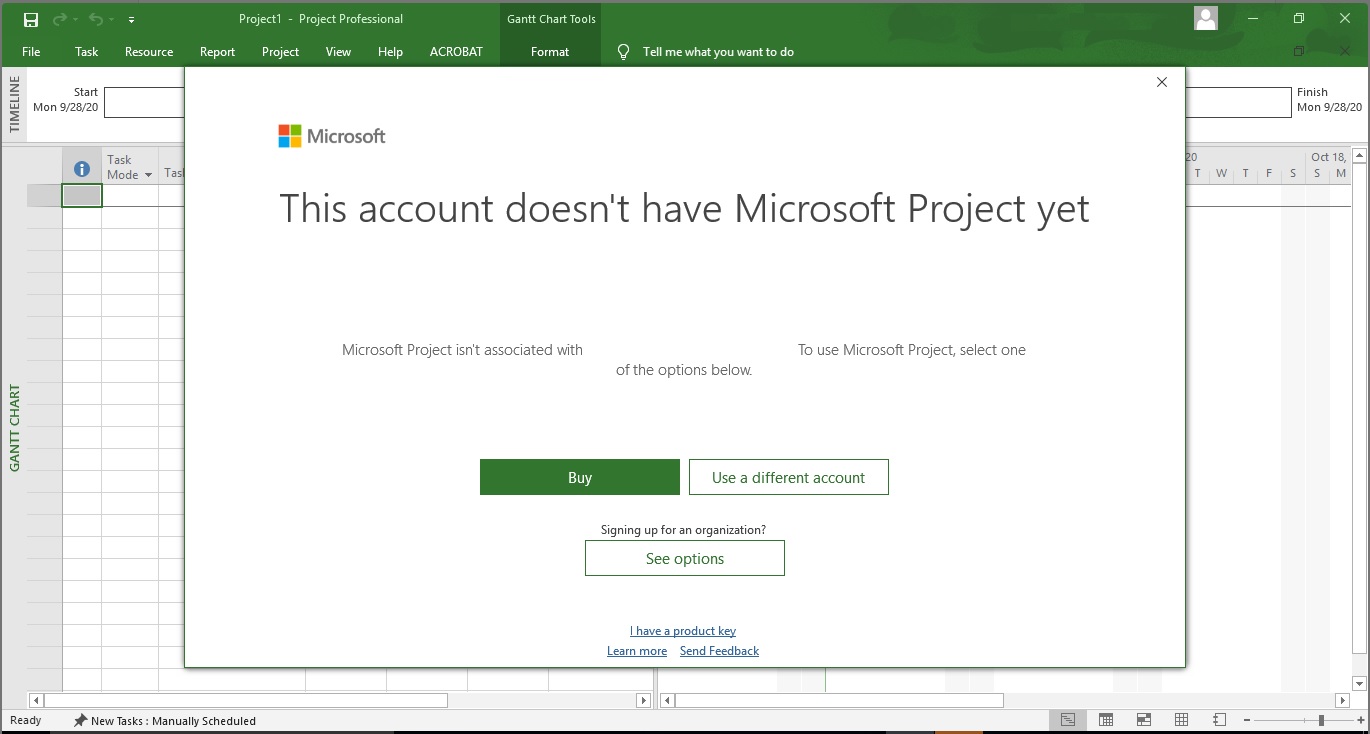Open the File menu
Viewport: 1370px width, 734px height.
[31, 52]
